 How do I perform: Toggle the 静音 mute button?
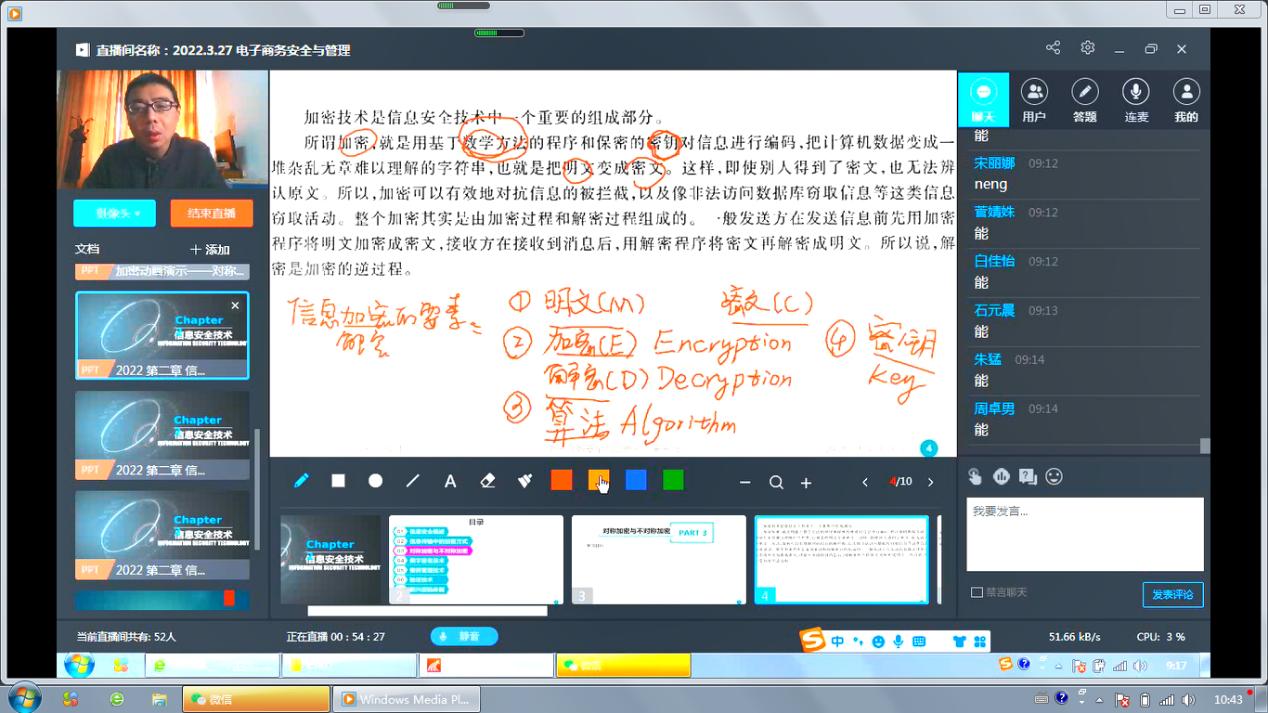pyautogui.click(x=463, y=636)
